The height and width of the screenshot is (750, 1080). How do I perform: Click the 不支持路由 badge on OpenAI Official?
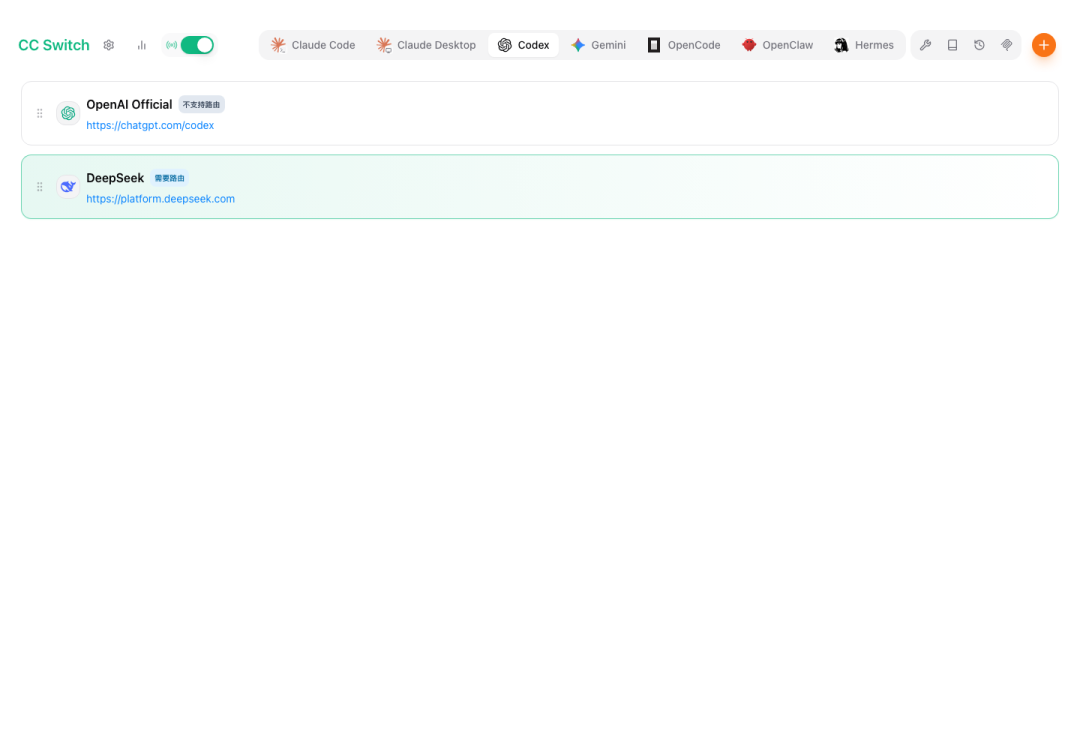point(202,105)
